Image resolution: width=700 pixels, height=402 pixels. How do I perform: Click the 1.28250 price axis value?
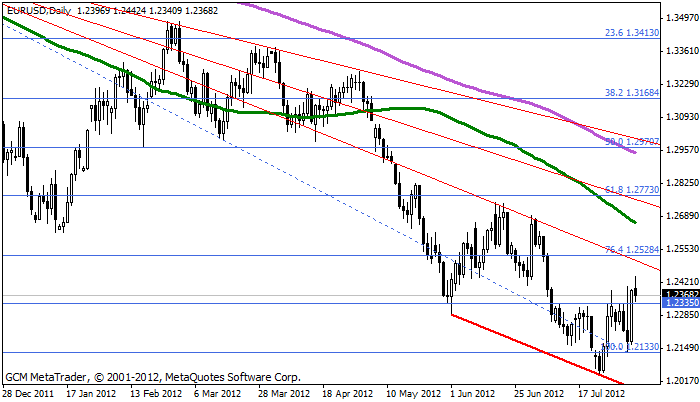[x=682, y=183]
